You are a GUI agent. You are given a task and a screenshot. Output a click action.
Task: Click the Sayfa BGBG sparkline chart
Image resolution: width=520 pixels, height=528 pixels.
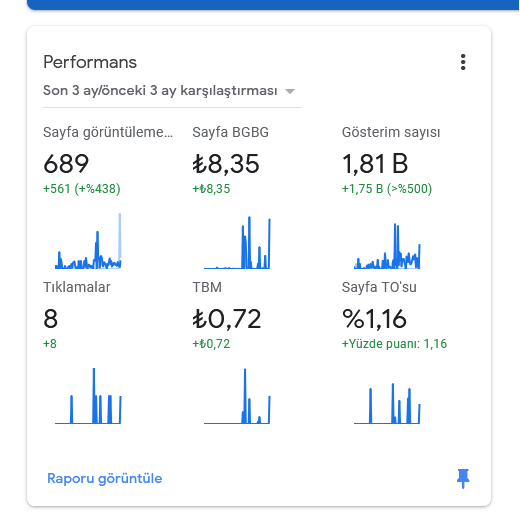click(237, 242)
